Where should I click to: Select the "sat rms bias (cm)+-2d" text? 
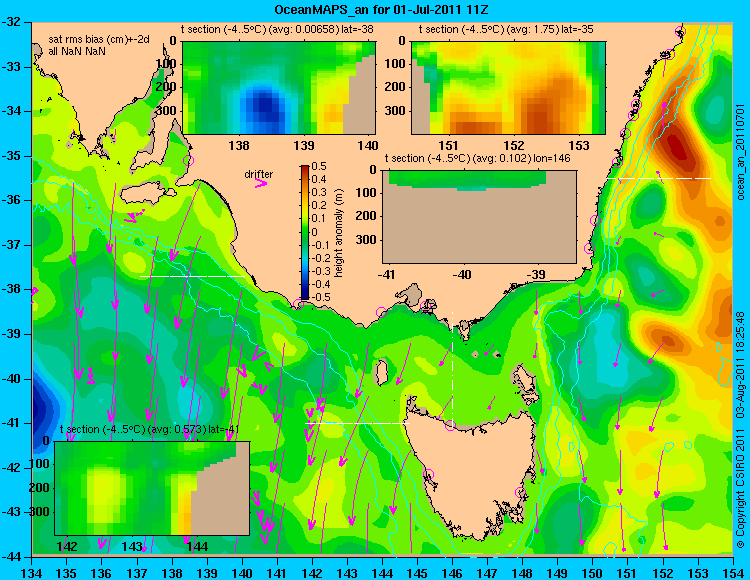click(x=99, y=40)
